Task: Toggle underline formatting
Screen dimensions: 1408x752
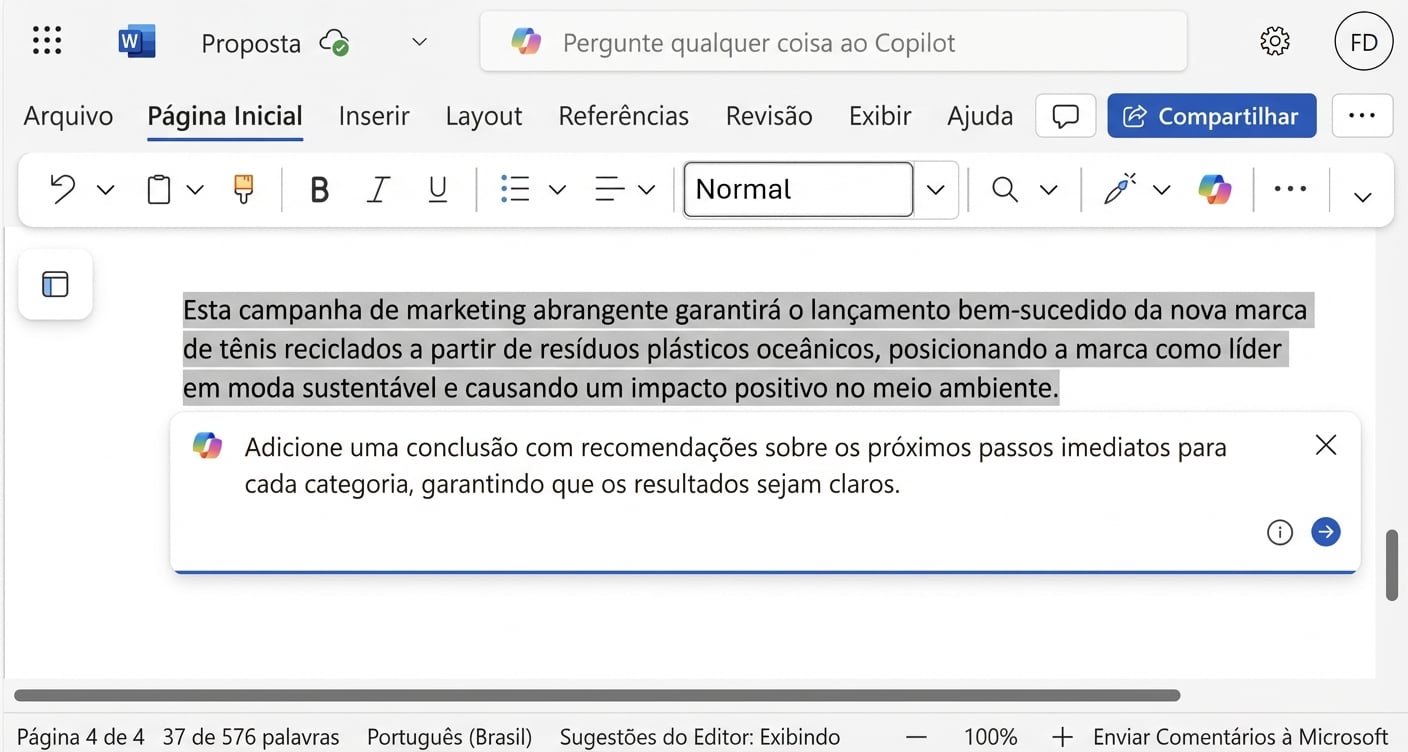Action: point(437,189)
